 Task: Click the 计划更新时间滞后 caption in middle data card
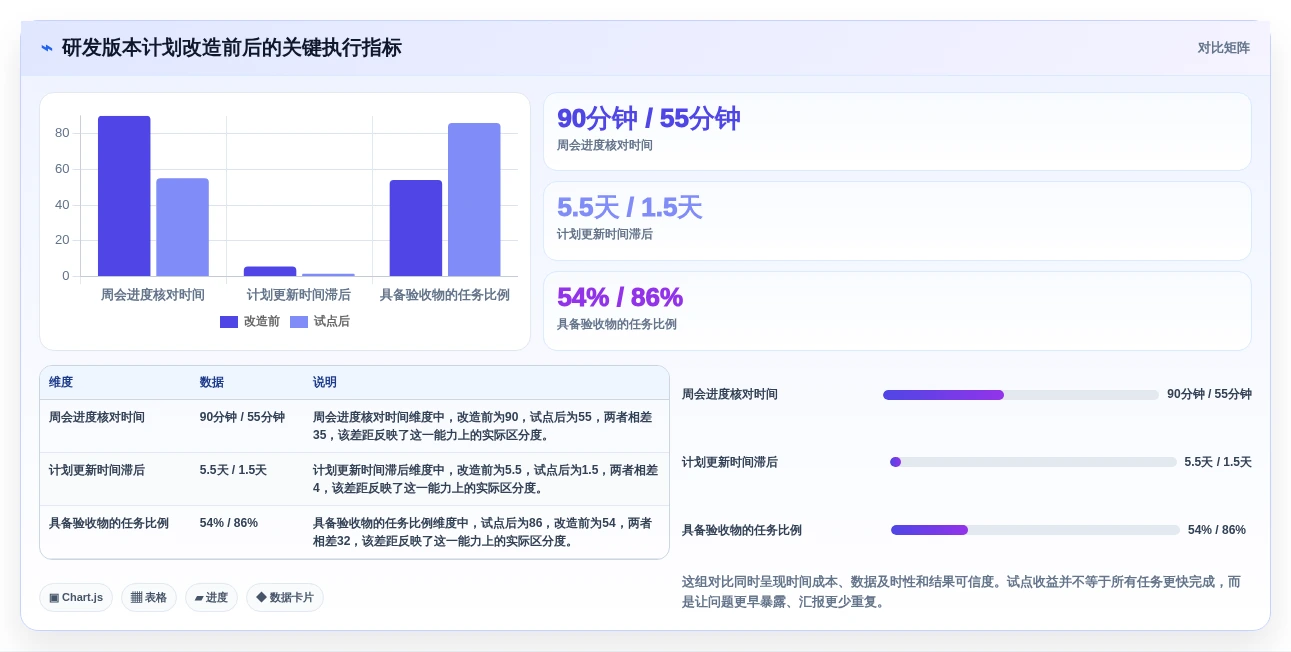(605, 235)
